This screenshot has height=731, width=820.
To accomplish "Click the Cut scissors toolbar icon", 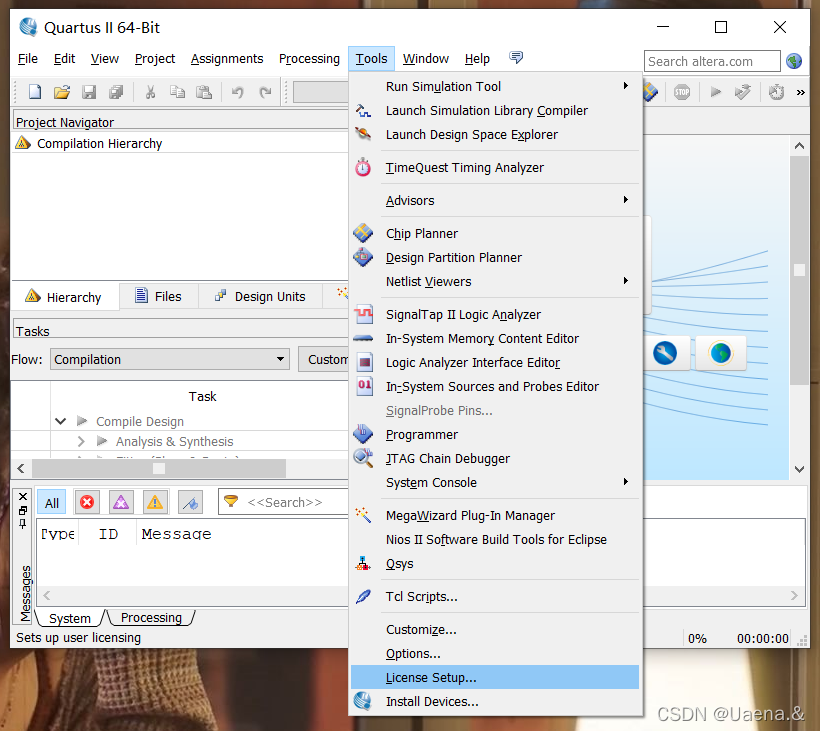I will pos(150,93).
